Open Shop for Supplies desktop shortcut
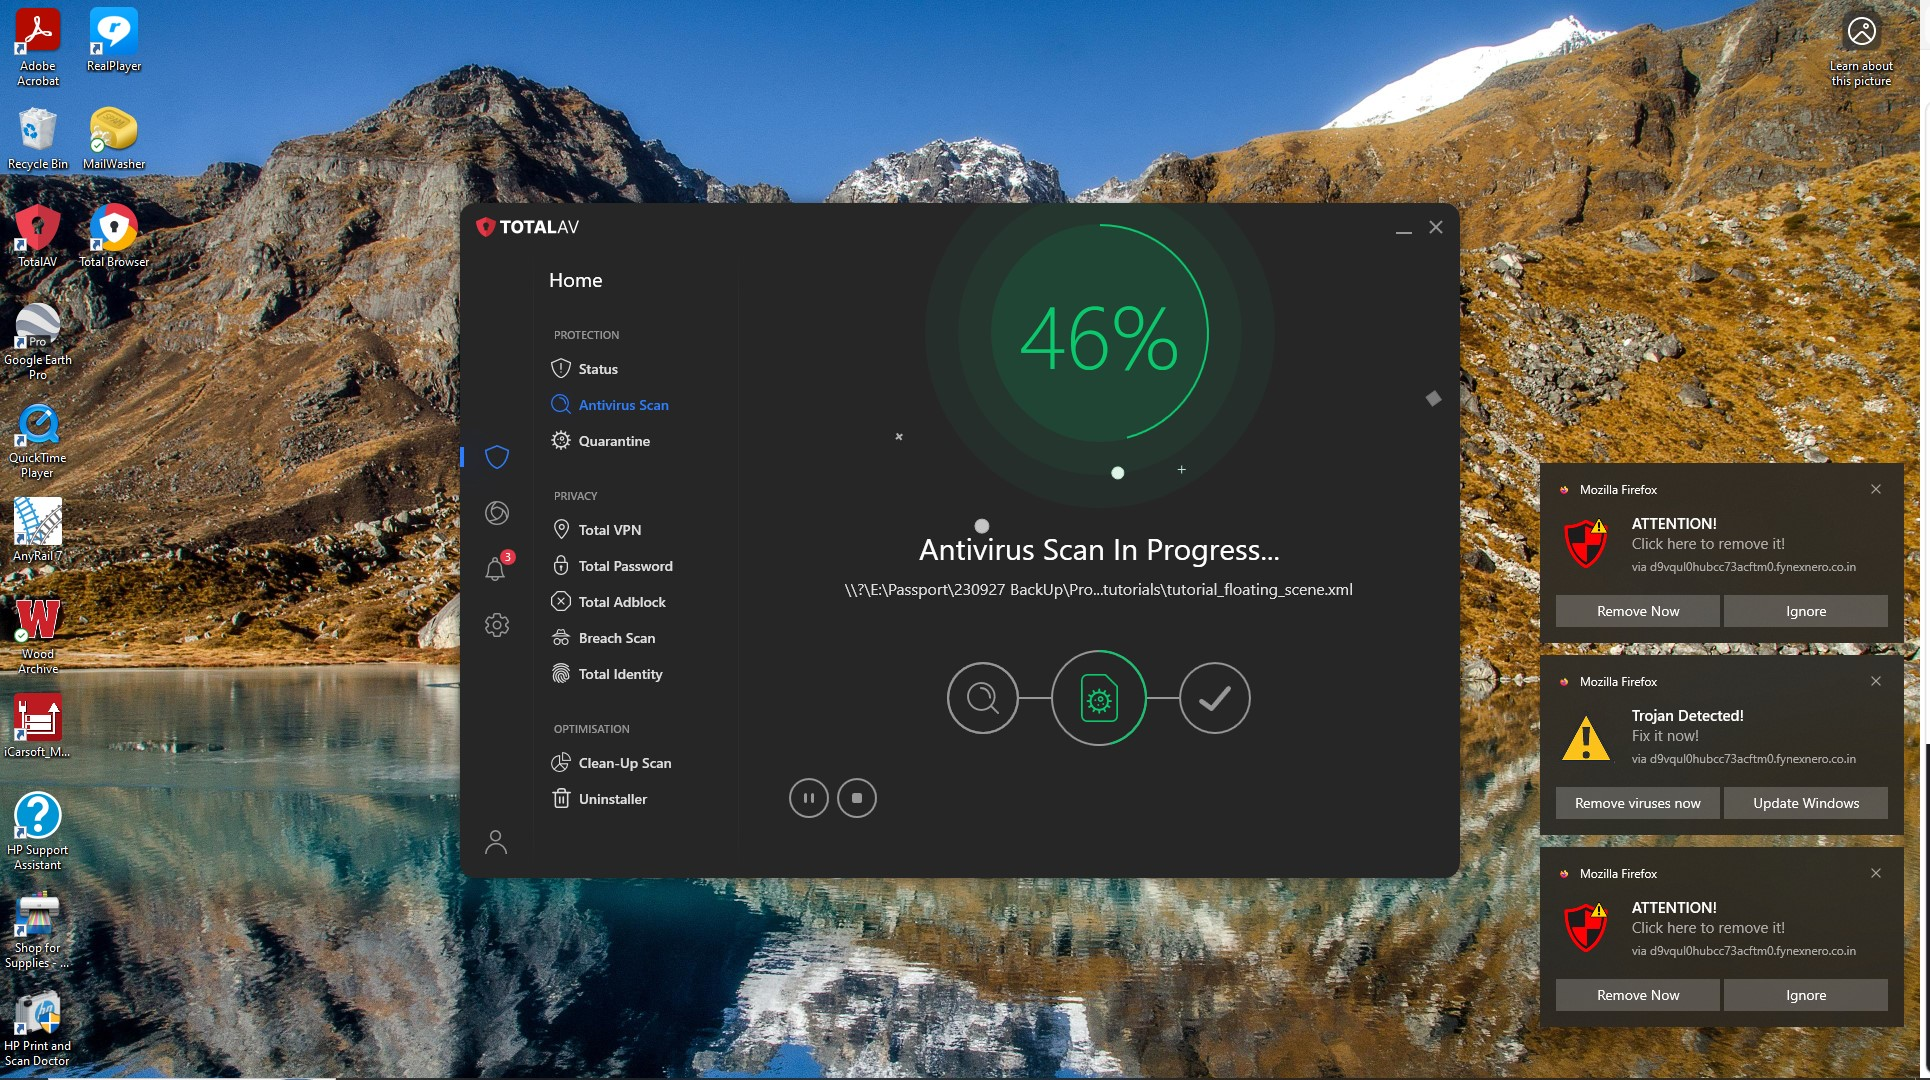The height and width of the screenshot is (1080, 1930). (38, 930)
